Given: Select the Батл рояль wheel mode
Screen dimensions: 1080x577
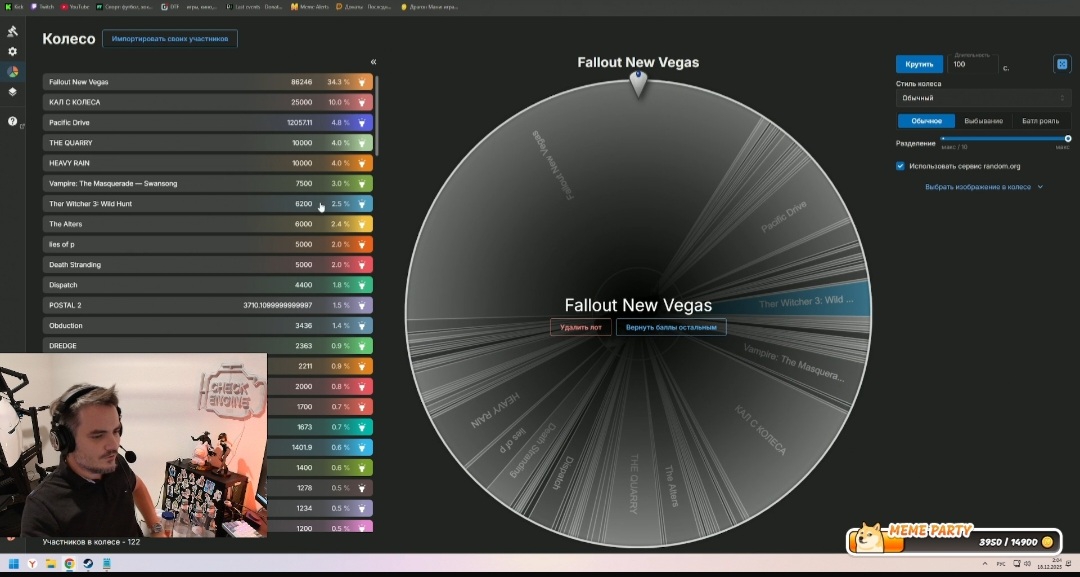Looking at the screenshot, I should tap(1040, 121).
